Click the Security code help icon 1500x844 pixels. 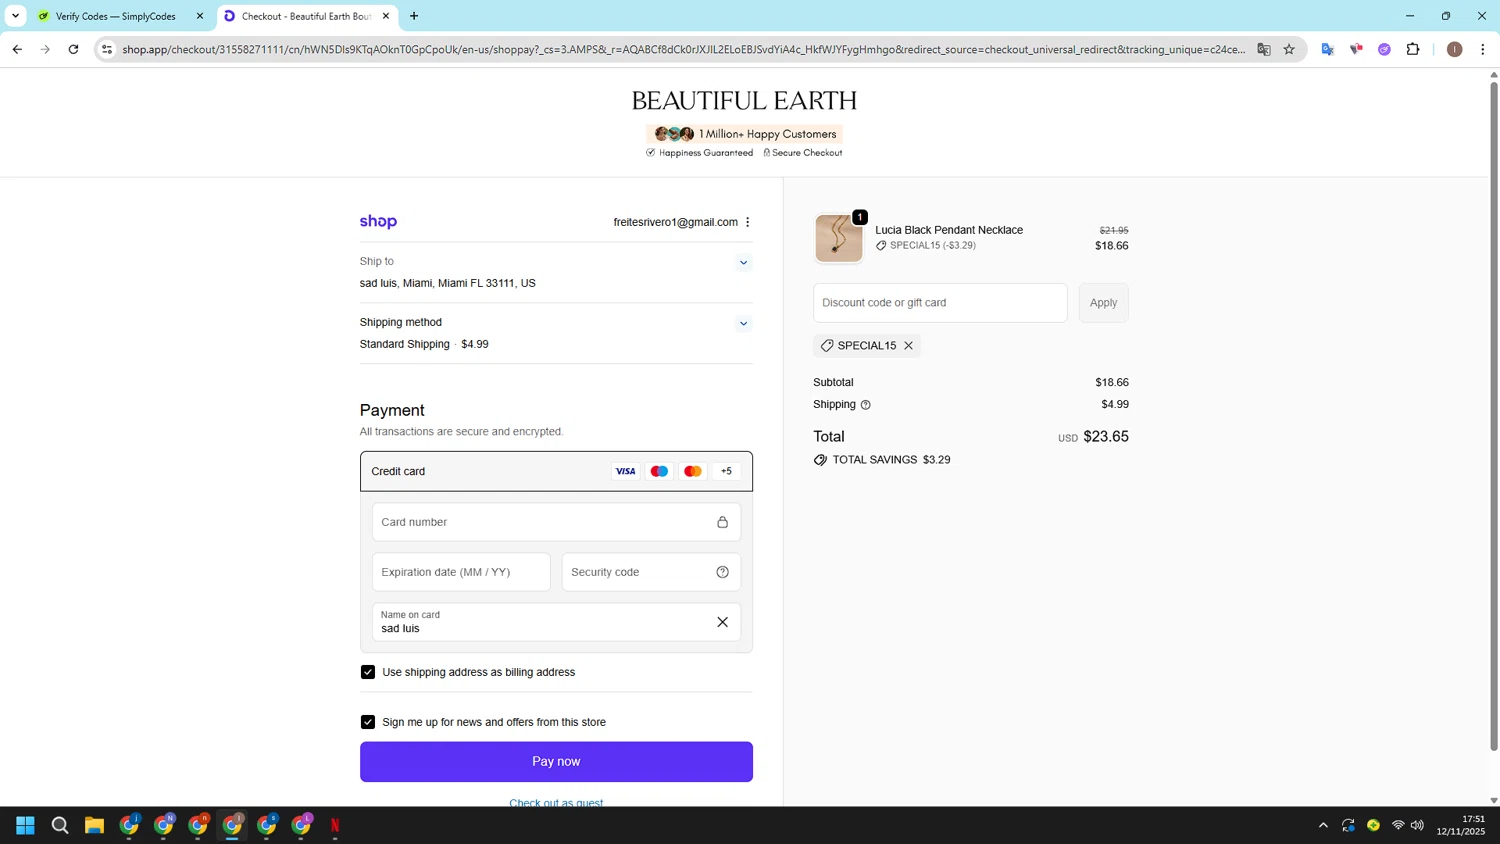coord(722,572)
